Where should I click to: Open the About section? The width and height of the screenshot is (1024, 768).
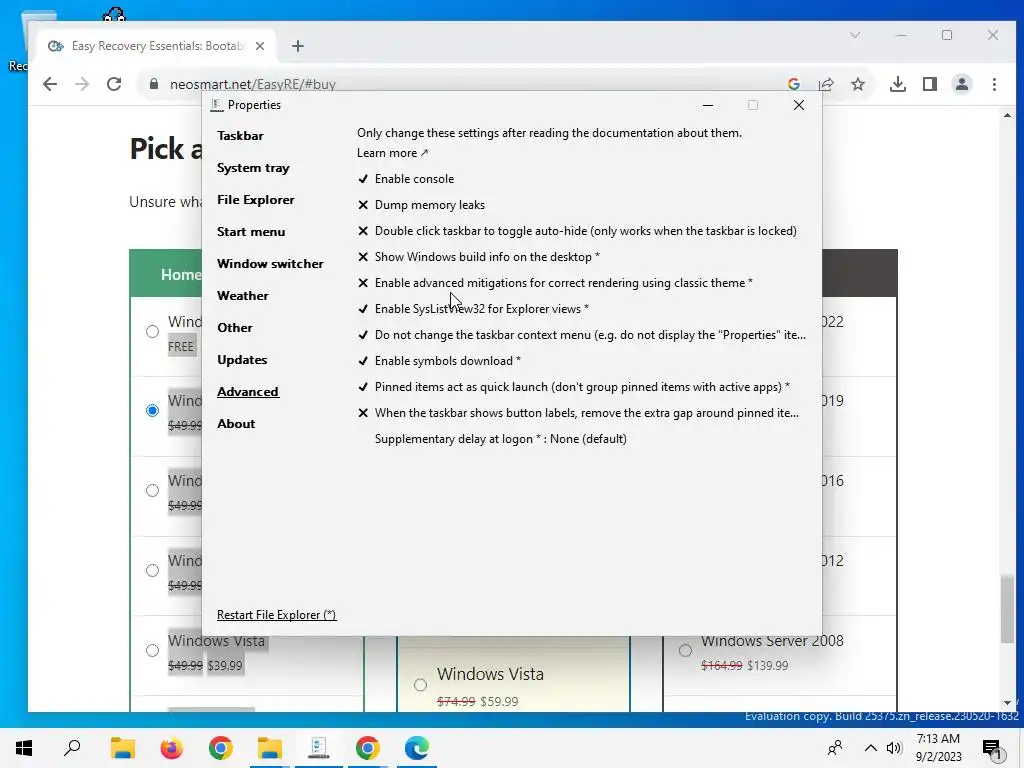(x=236, y=424)
